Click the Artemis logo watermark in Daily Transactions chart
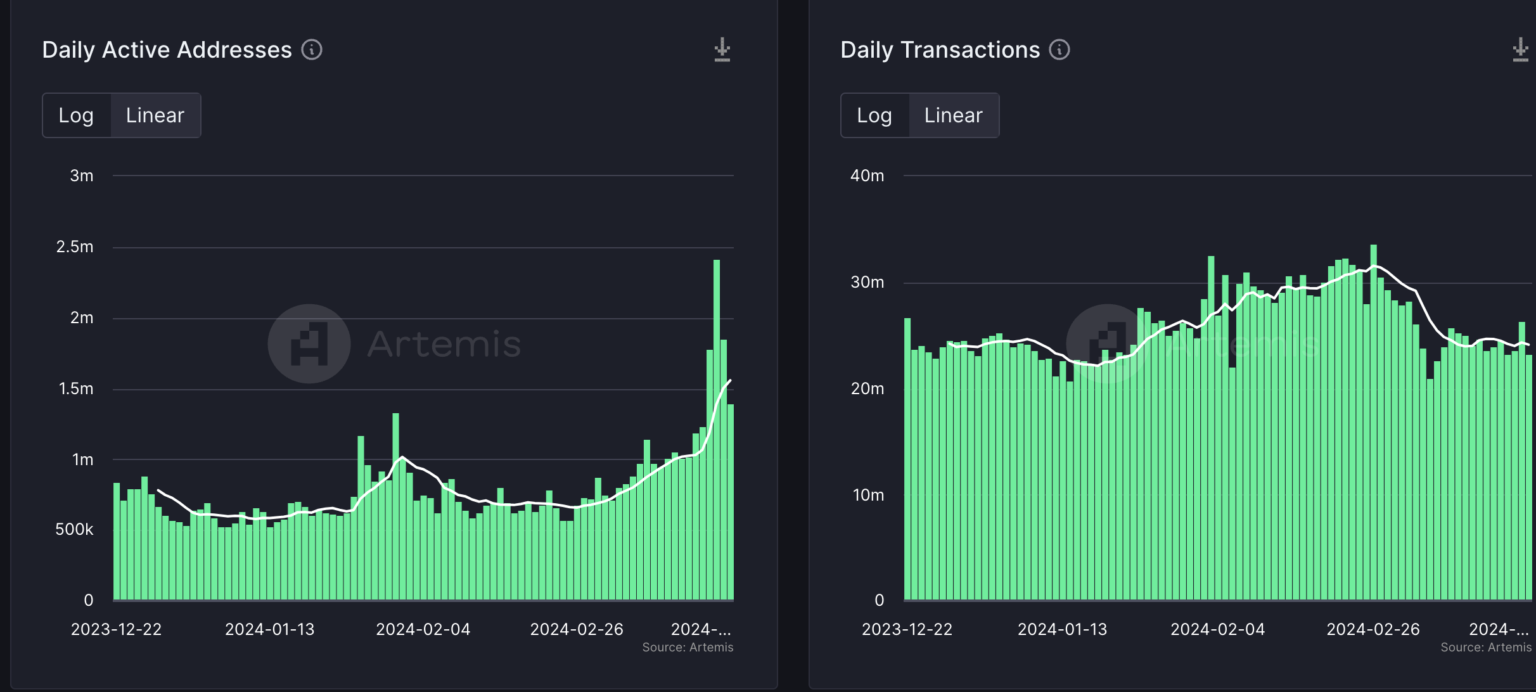 click(1107, 344)
